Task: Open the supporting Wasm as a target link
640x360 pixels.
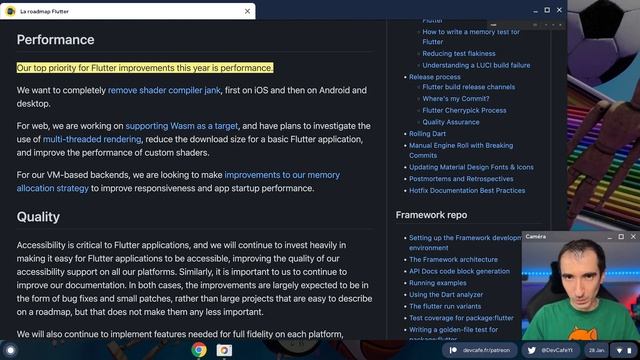Action: click(182, 126)
